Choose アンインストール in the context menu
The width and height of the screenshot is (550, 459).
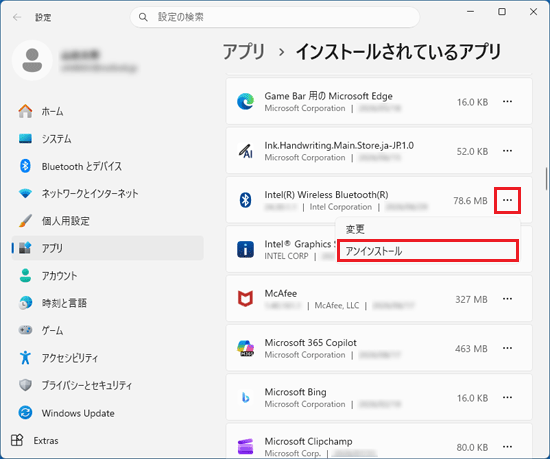(x=428, y=251)
